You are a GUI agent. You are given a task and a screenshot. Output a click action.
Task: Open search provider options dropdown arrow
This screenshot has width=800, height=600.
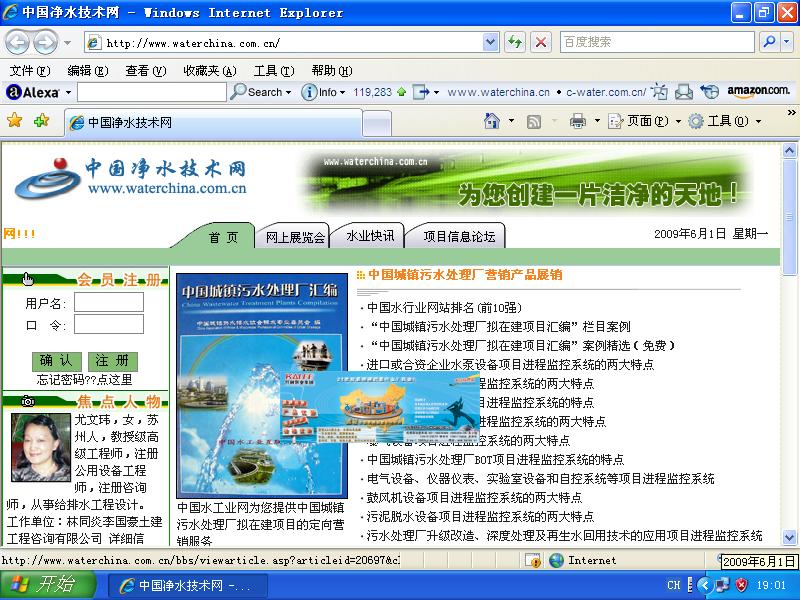pyautogui.click(x=787, y=42)
